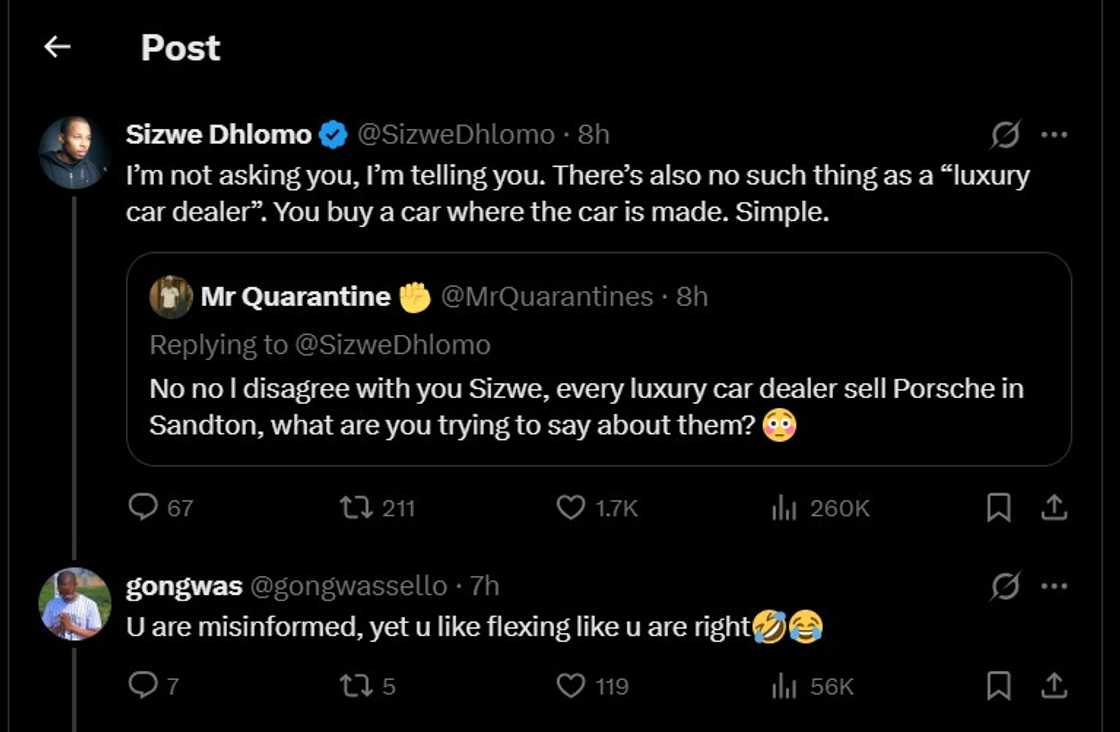Share gongwas's reply
The image size is (1120, 732).
tap(1053, 686)
